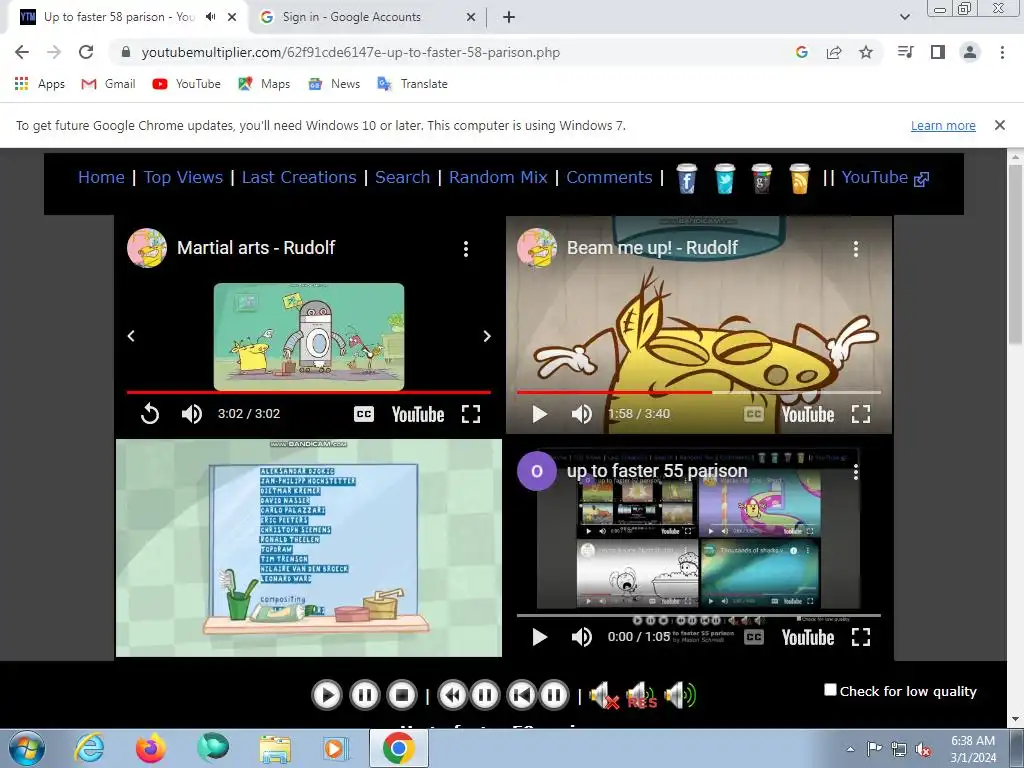Reload the current page
Image resolution: width=1024 pixels, height=768 pixels.
[x=86, y=52]
